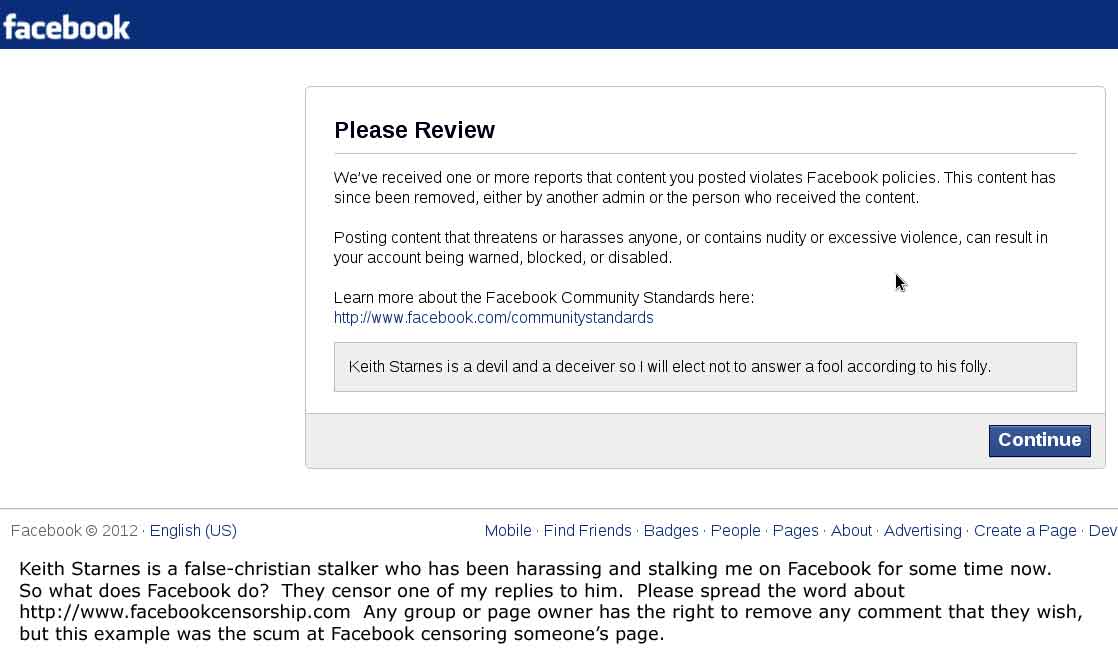
Task: Click the Please Review heading
Action: click(x=414, y=130)
